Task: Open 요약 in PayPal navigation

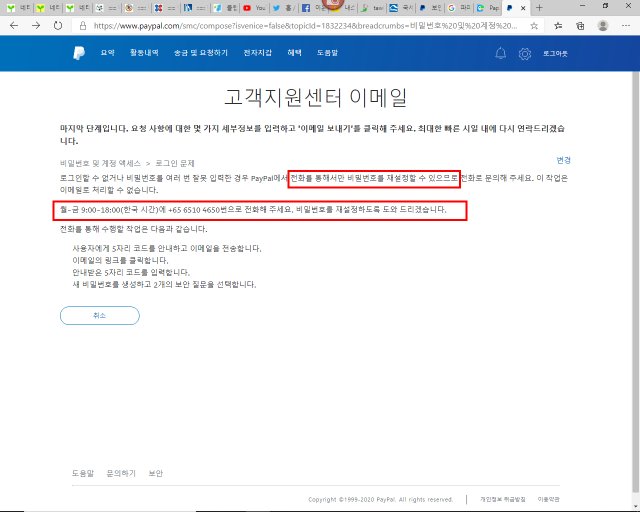Action: 108,53
